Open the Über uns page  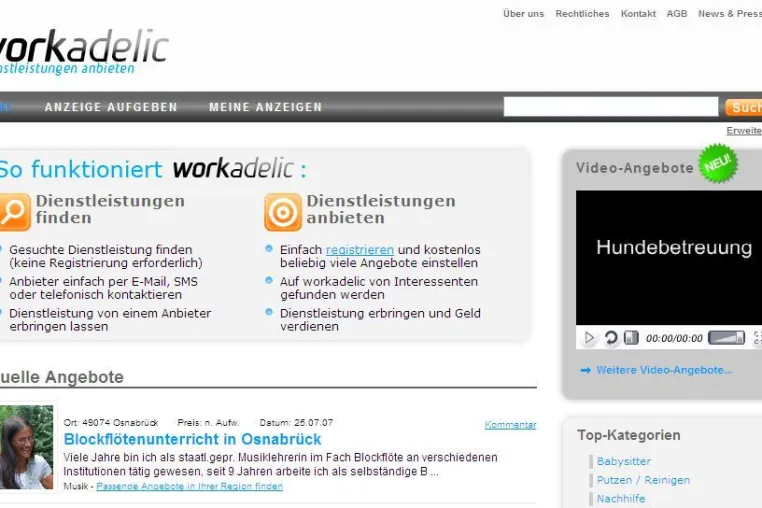coord(523,14)
